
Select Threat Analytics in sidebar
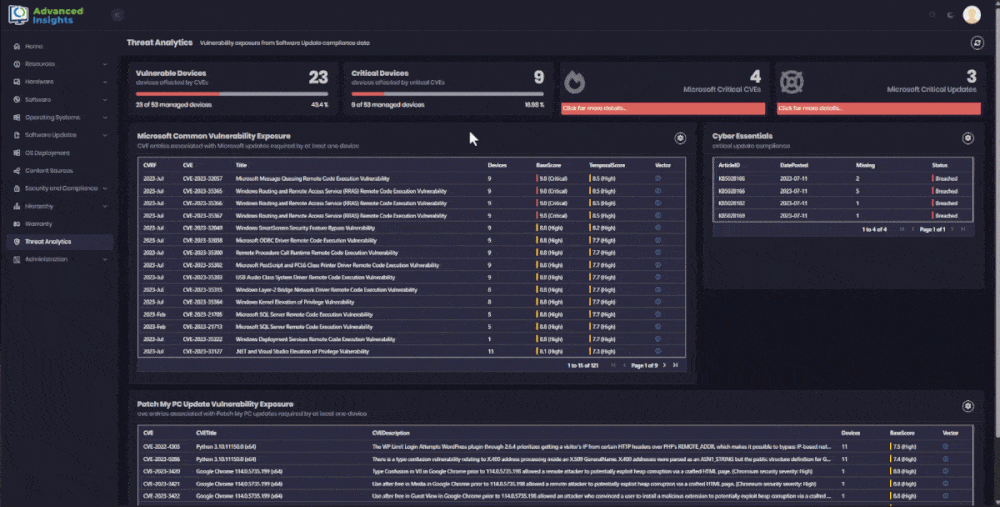[x=60, y=242]
